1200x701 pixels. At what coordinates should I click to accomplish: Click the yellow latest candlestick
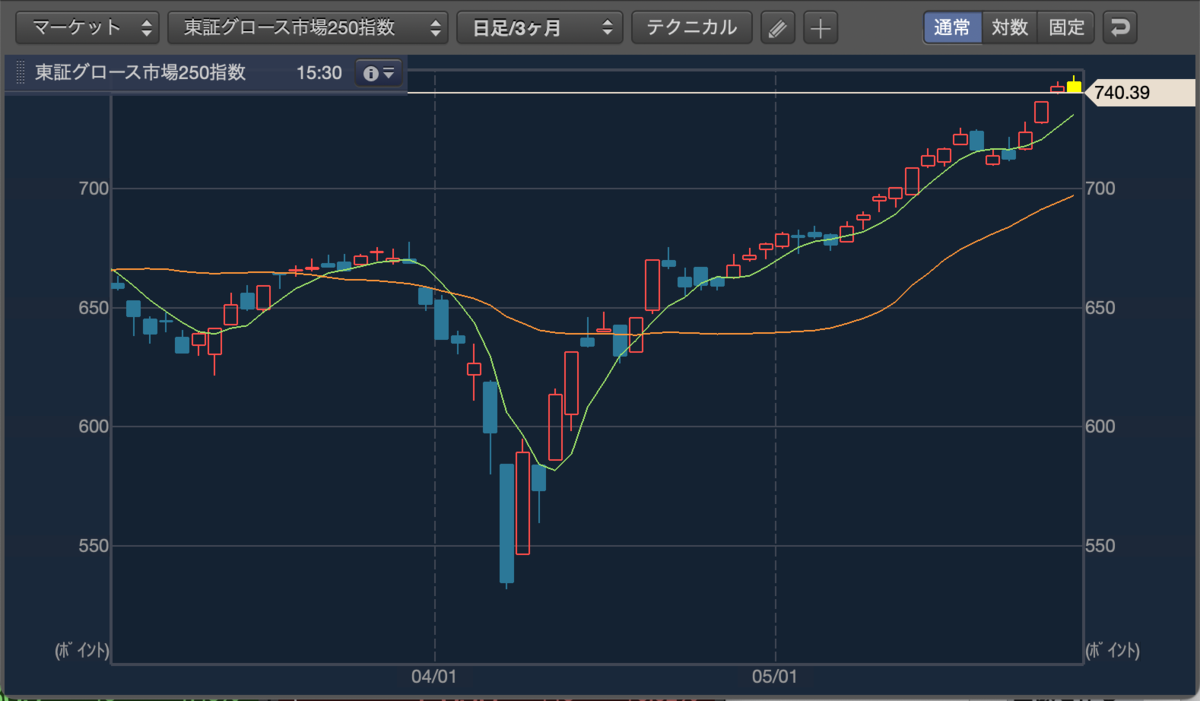pos(1074,86)
